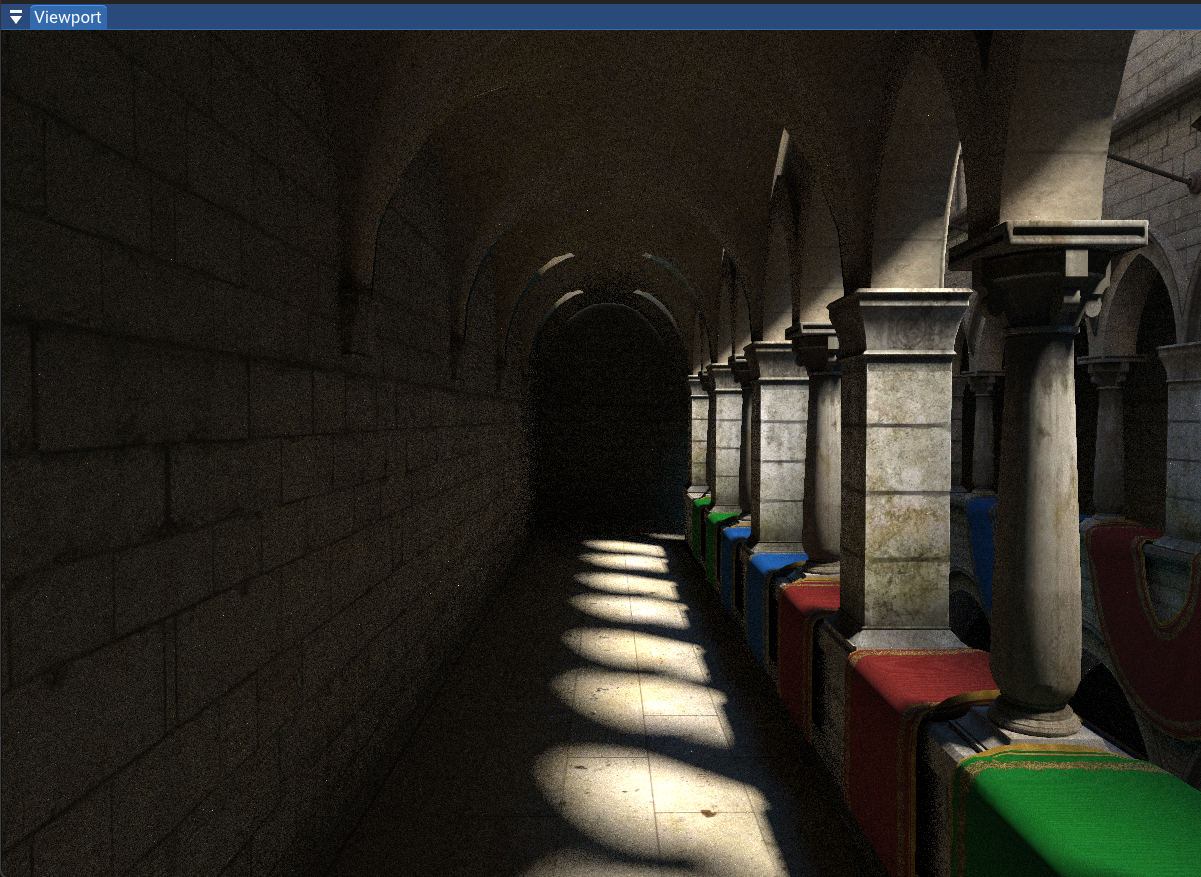Click the left brick wall
This screenshot has height=877, width=1201.
pos(200,450)
